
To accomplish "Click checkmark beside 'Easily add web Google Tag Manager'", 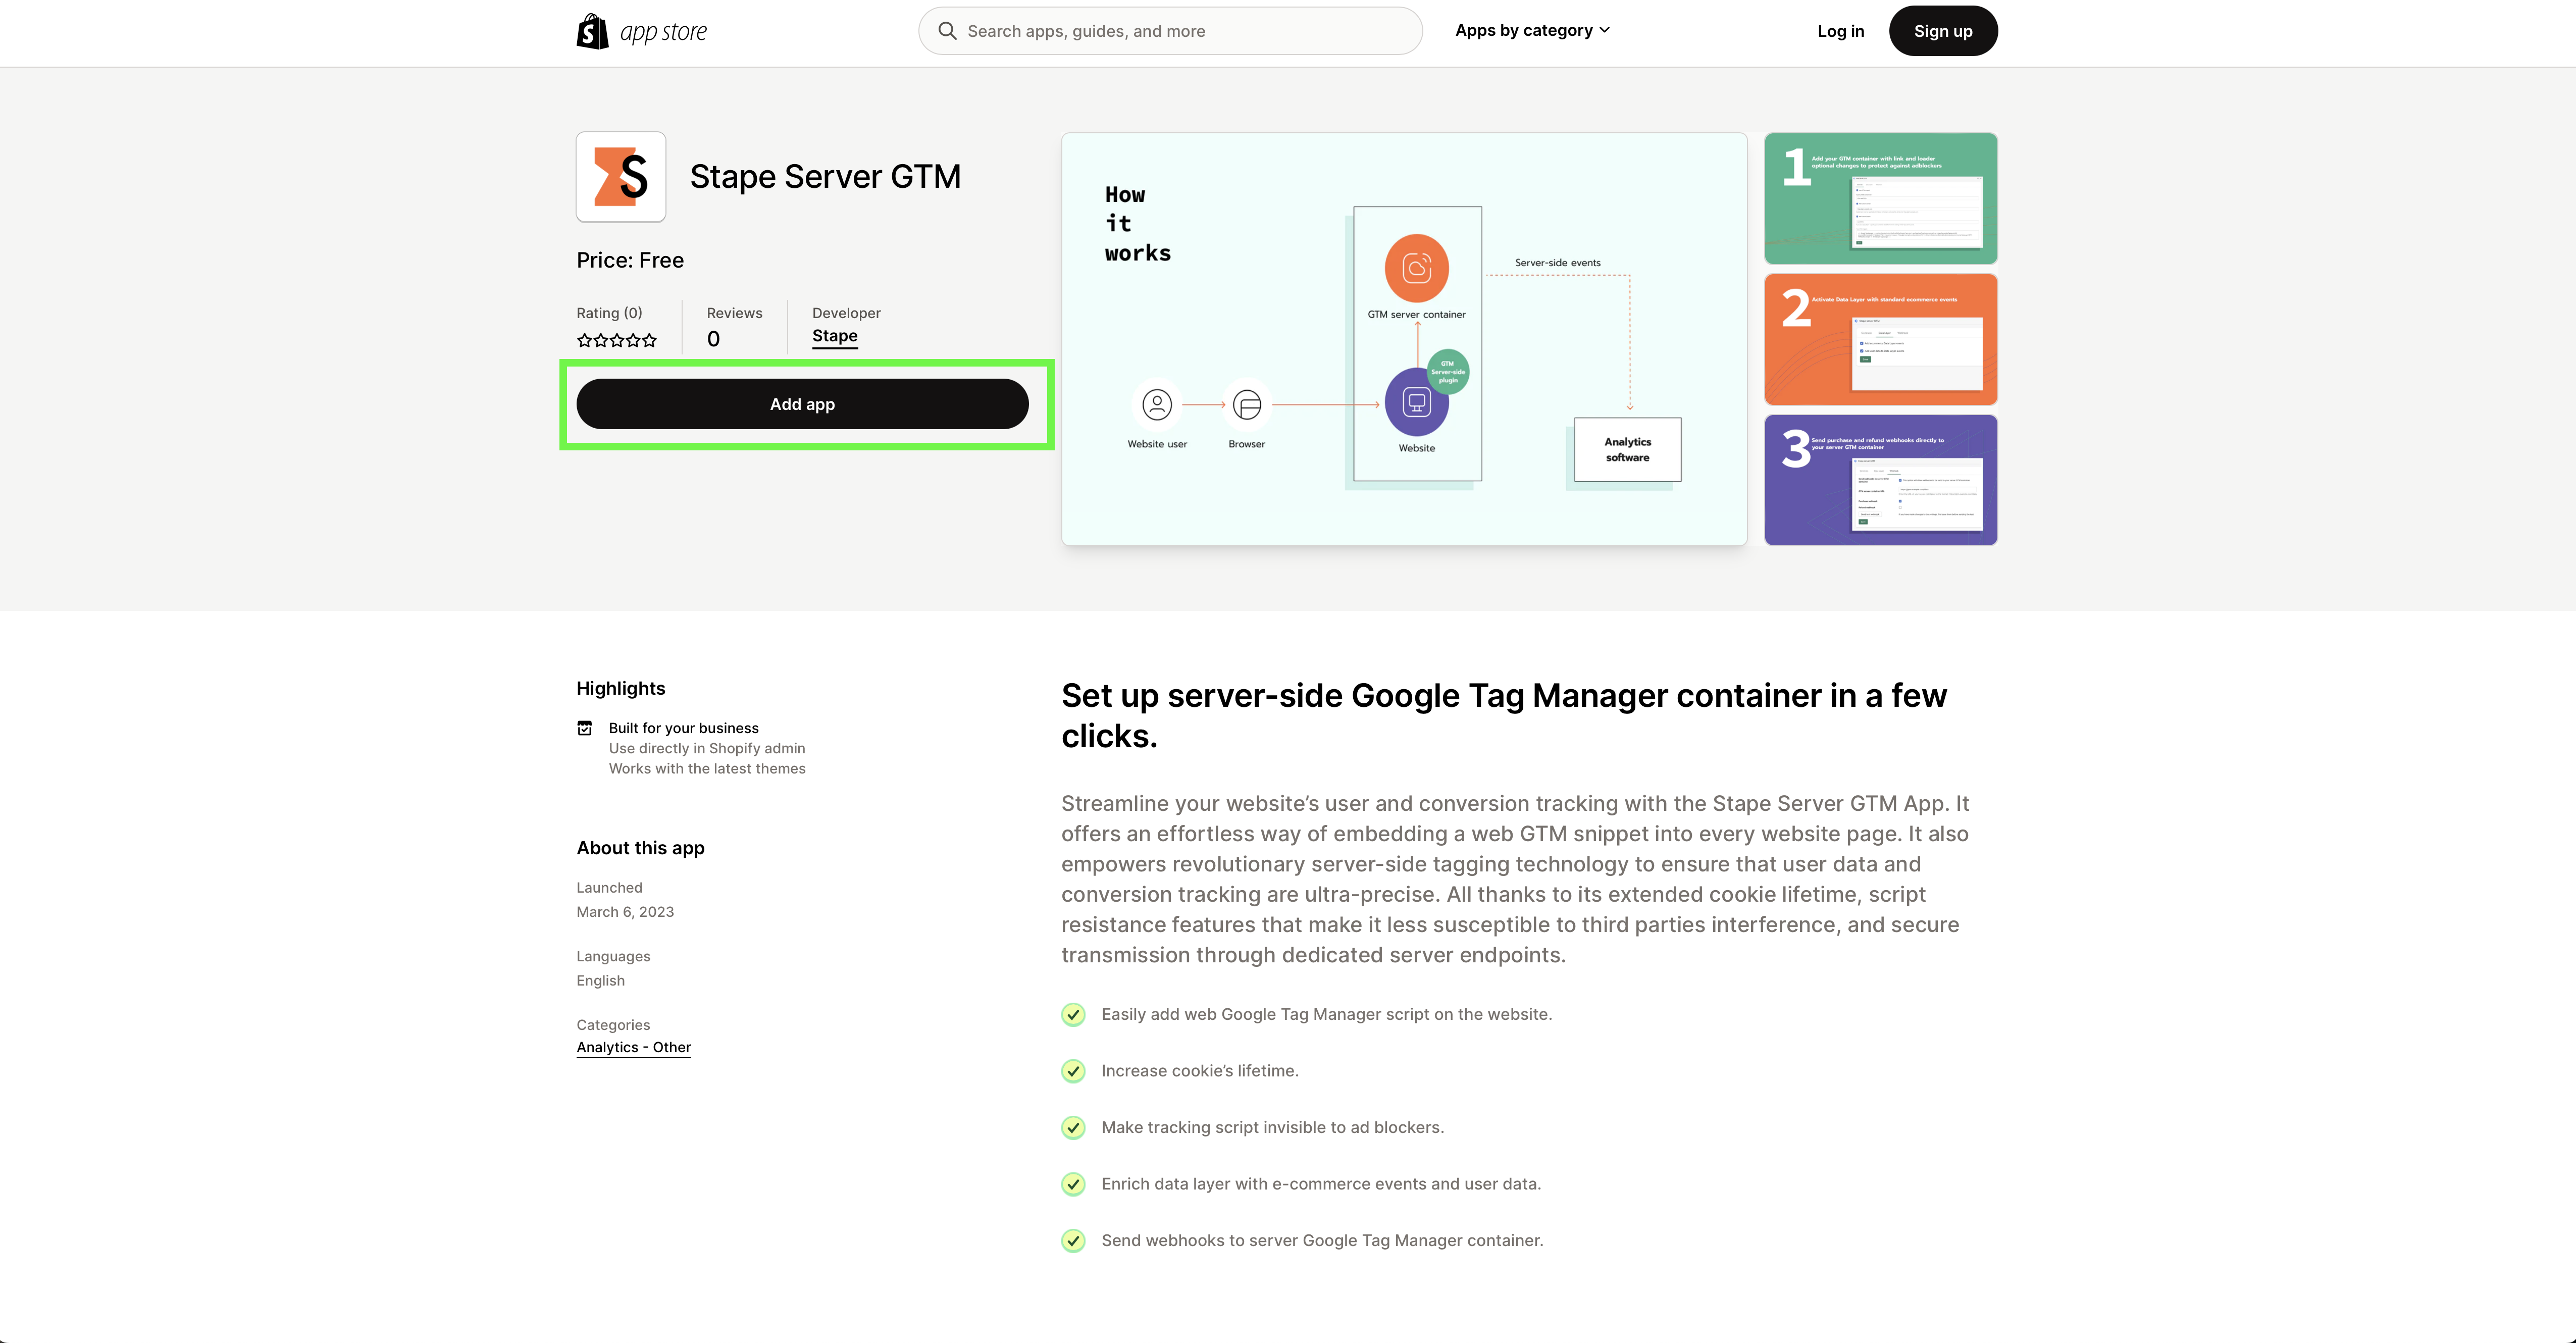I will click(1073, 1014).
